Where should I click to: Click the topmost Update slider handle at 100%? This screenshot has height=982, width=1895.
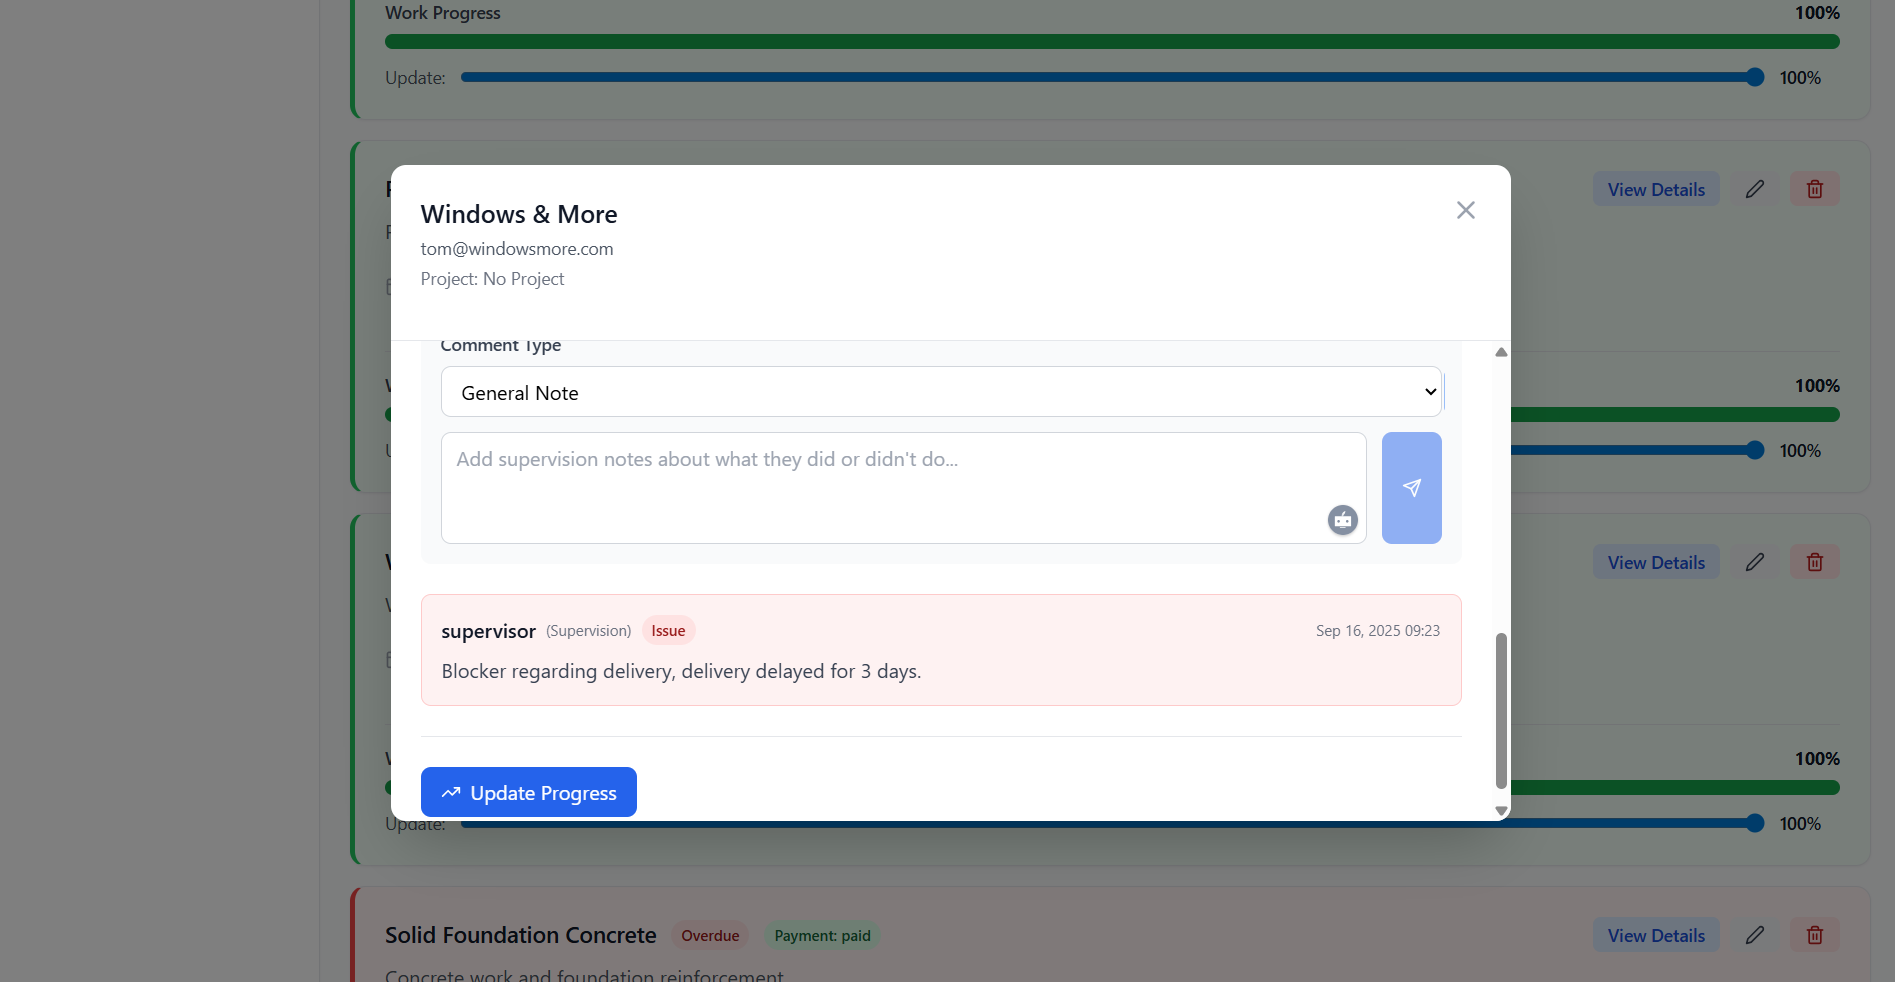pos(1754,77)
